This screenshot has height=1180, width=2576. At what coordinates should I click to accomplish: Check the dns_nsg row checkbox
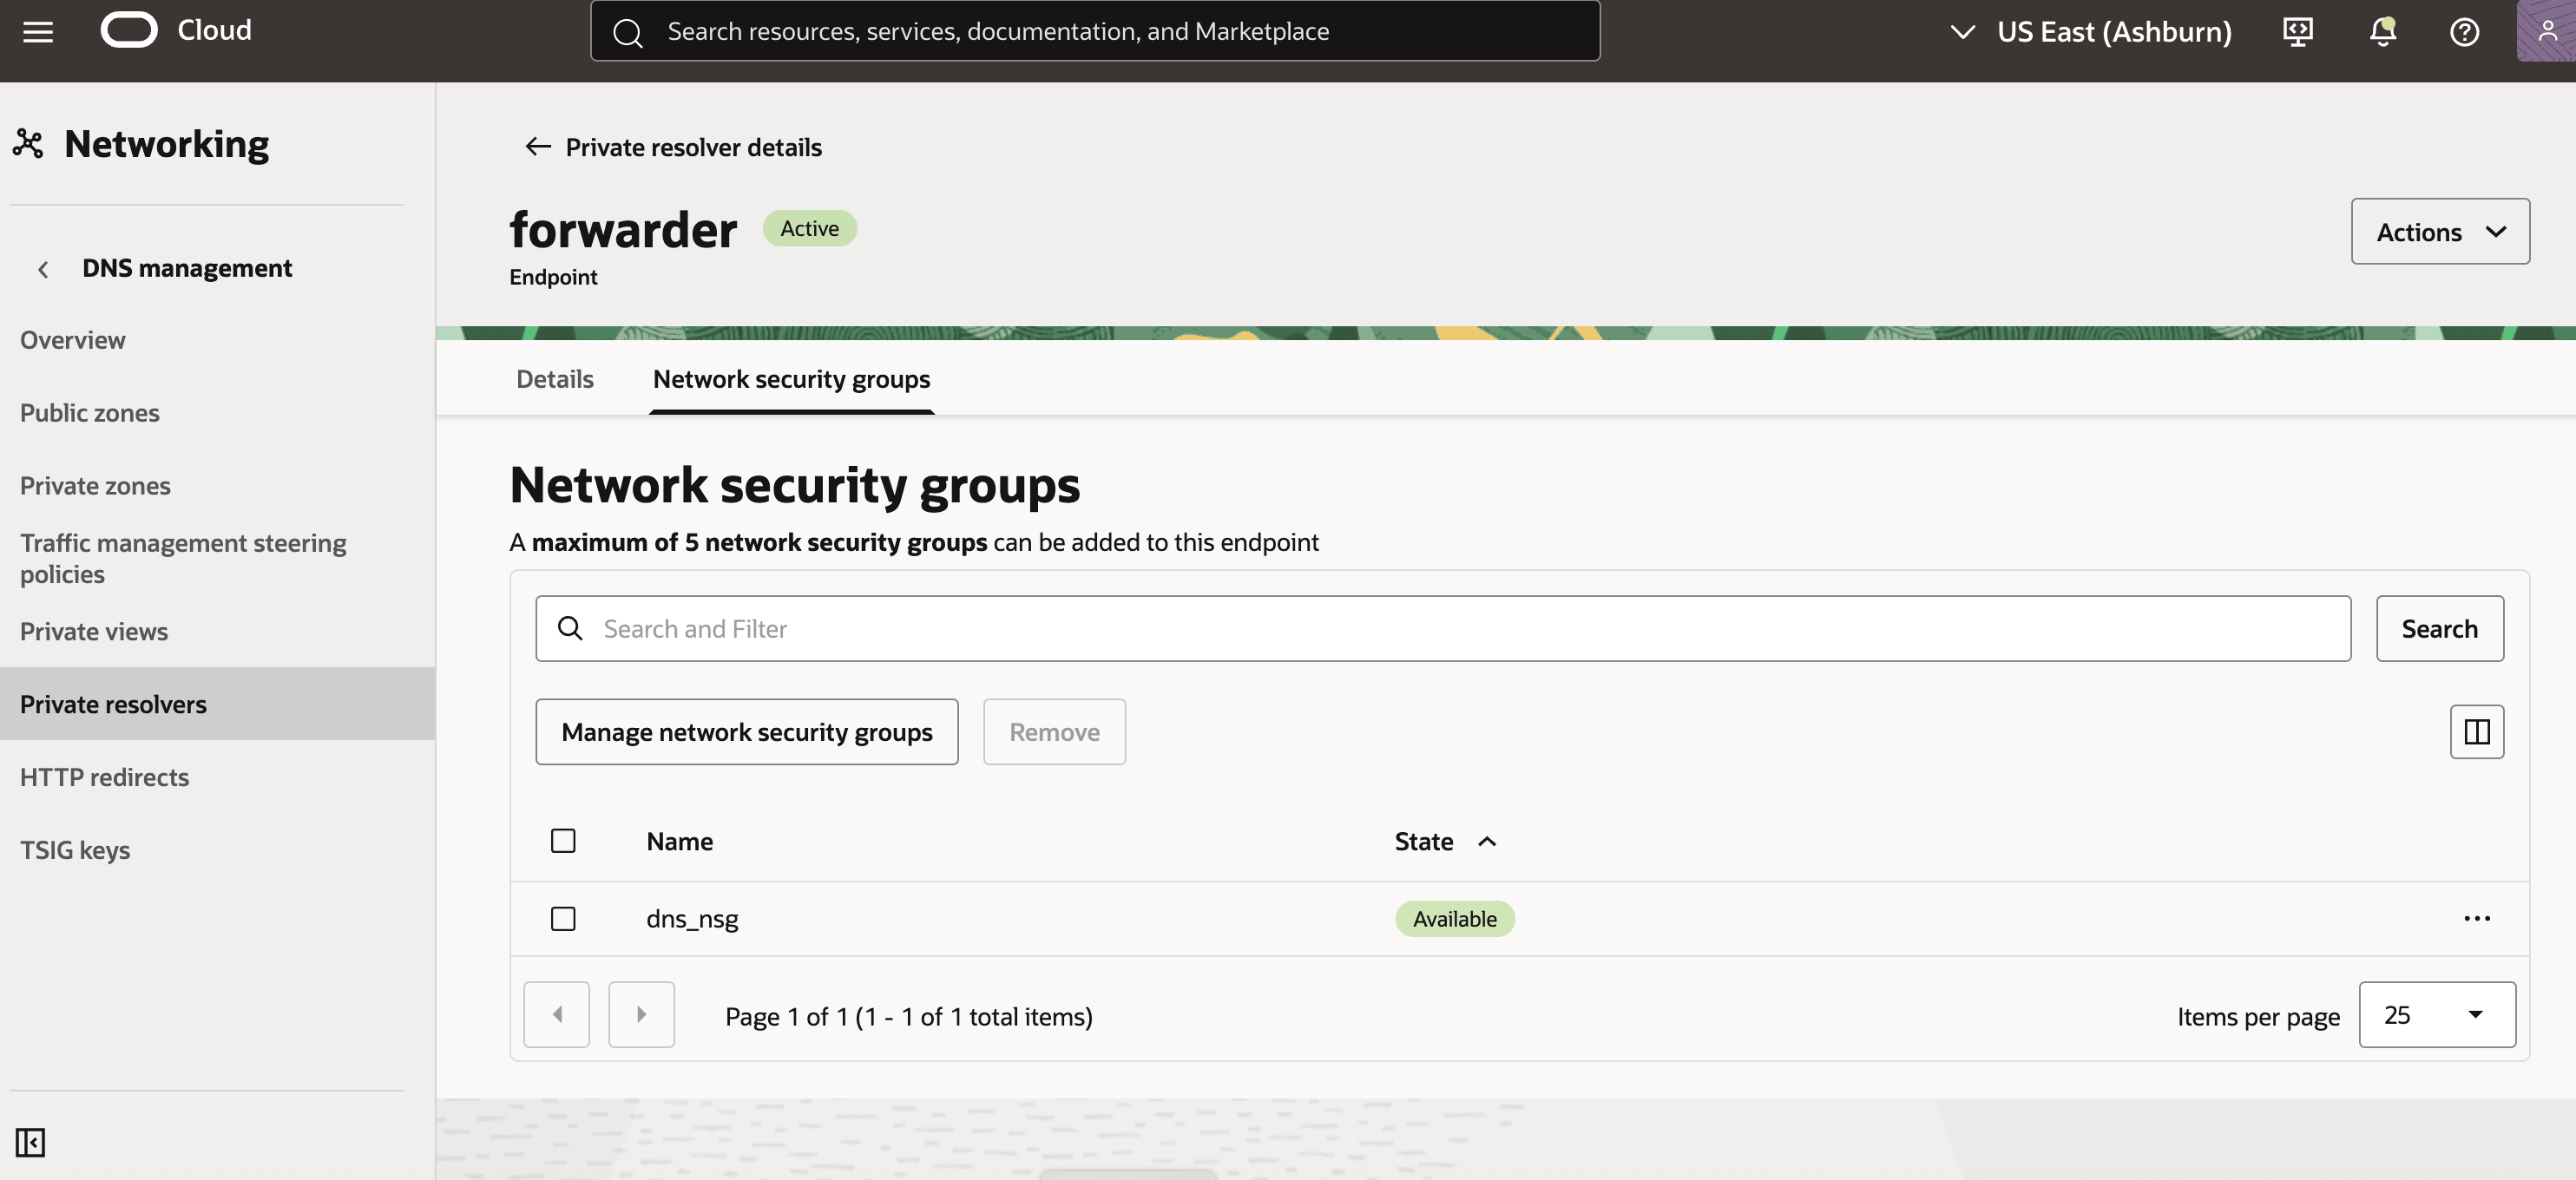(x=563, y=918)
